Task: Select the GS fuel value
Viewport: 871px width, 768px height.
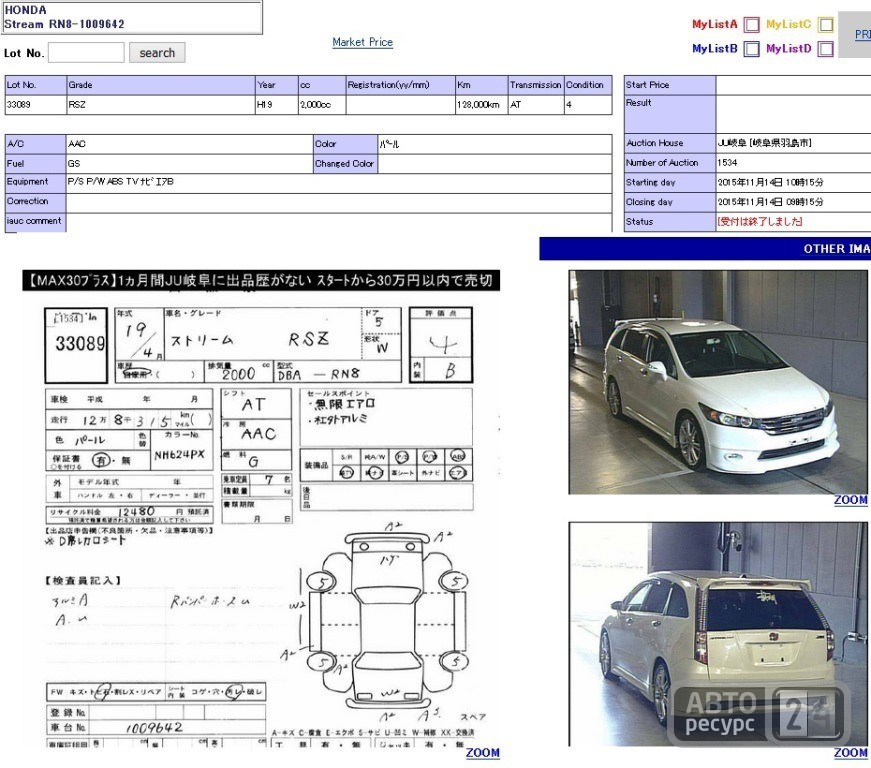Action: [x=74, y=164]
